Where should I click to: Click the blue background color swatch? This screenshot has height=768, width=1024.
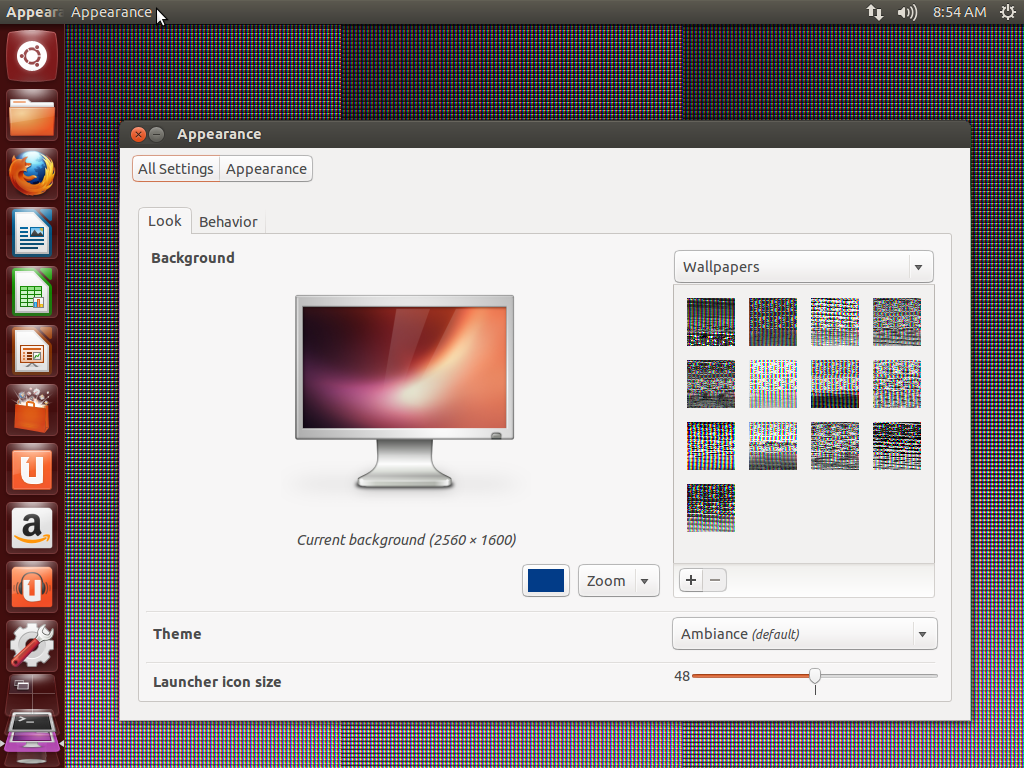(x=545, y=581)
